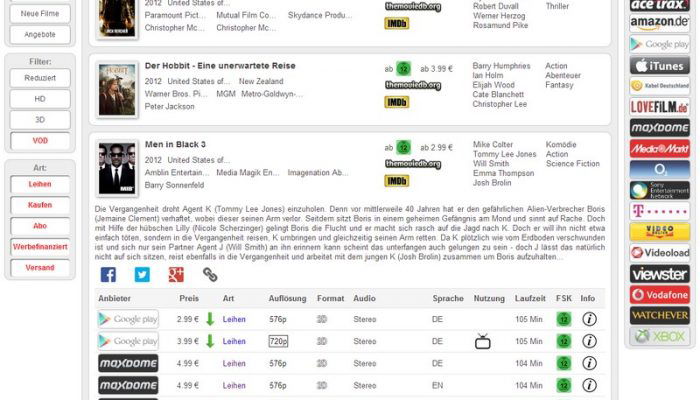Toggle the VOD filter
The image size is (700, 400).
point(40,141)
